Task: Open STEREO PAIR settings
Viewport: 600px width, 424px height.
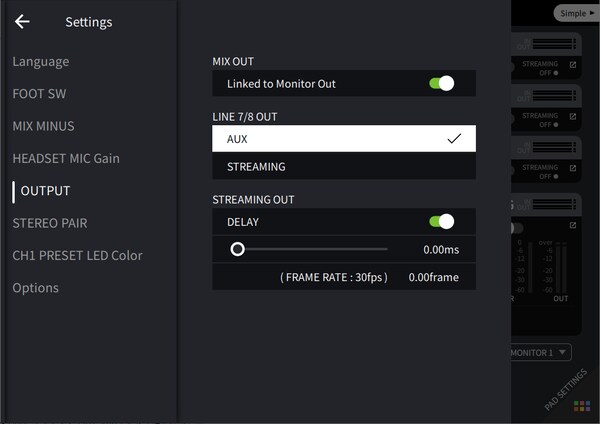Action: pyautogui.click(x=49, y=223)
